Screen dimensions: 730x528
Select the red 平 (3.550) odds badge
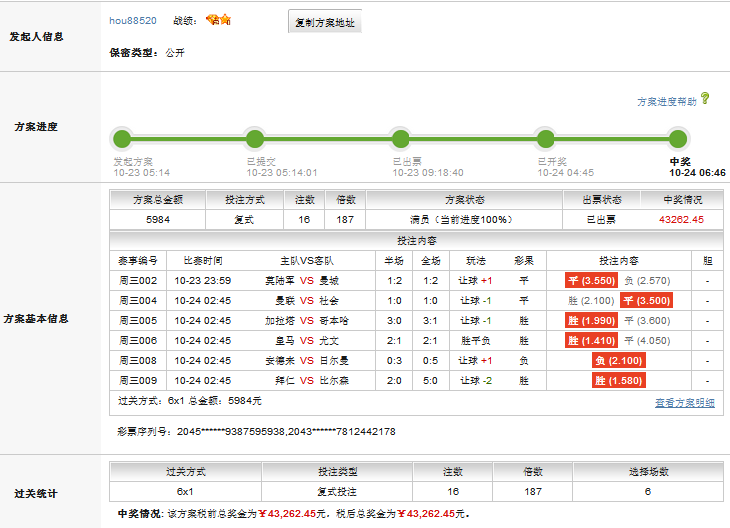point(592,281)
